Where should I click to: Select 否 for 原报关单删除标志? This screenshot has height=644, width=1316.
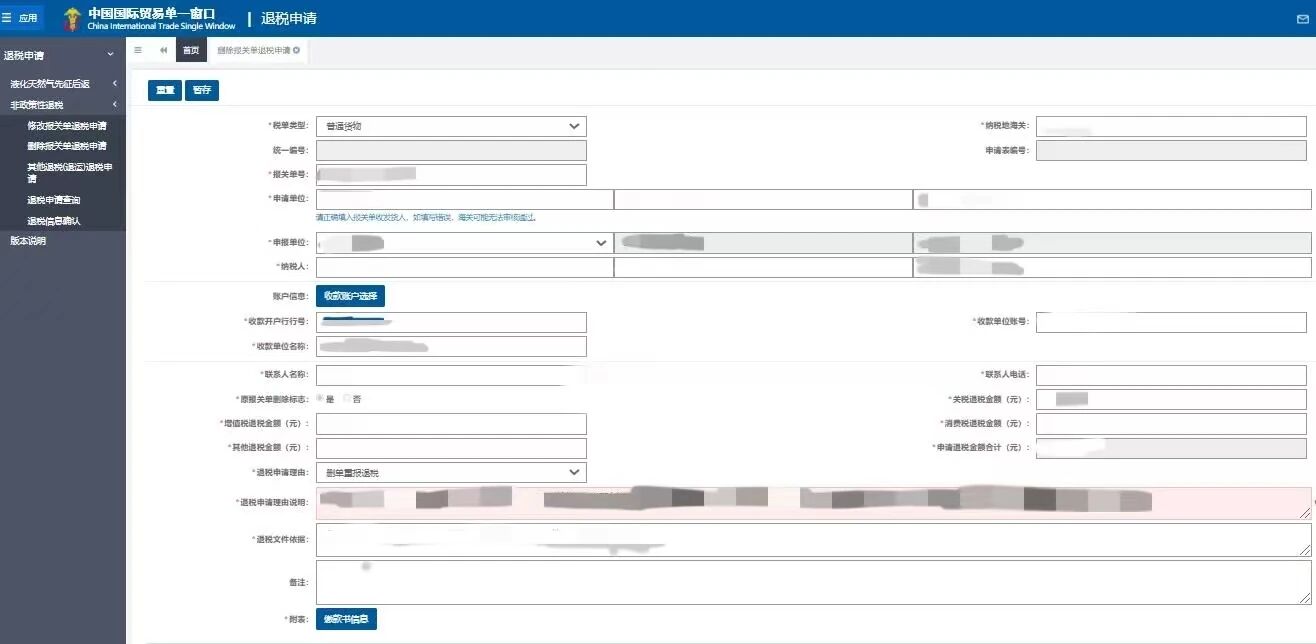347,398
